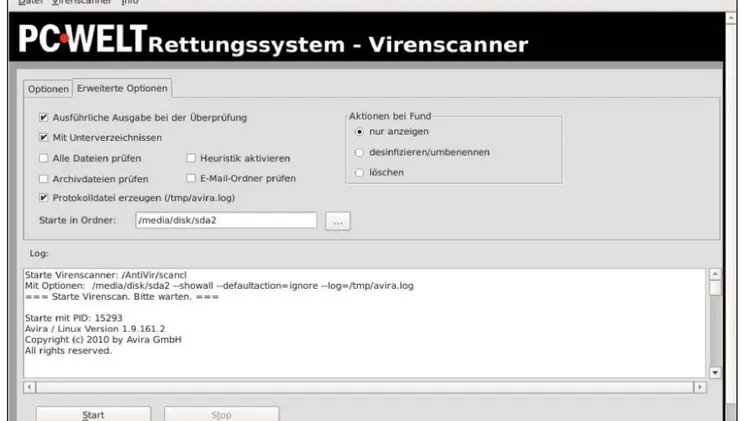This screenshot has height=421, width=750.
Task: Open folder browser with the ... button
Action: (x=338, y=221)
